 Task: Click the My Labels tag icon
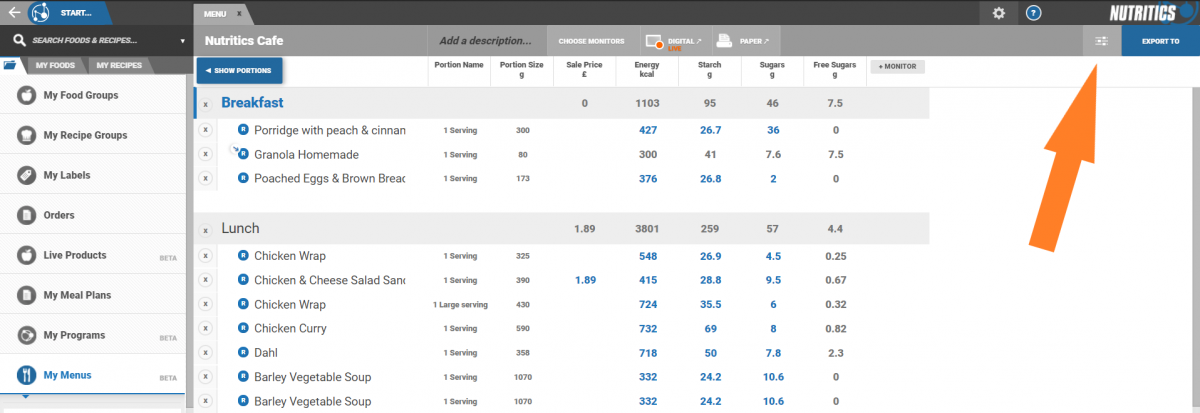(26, 175)
